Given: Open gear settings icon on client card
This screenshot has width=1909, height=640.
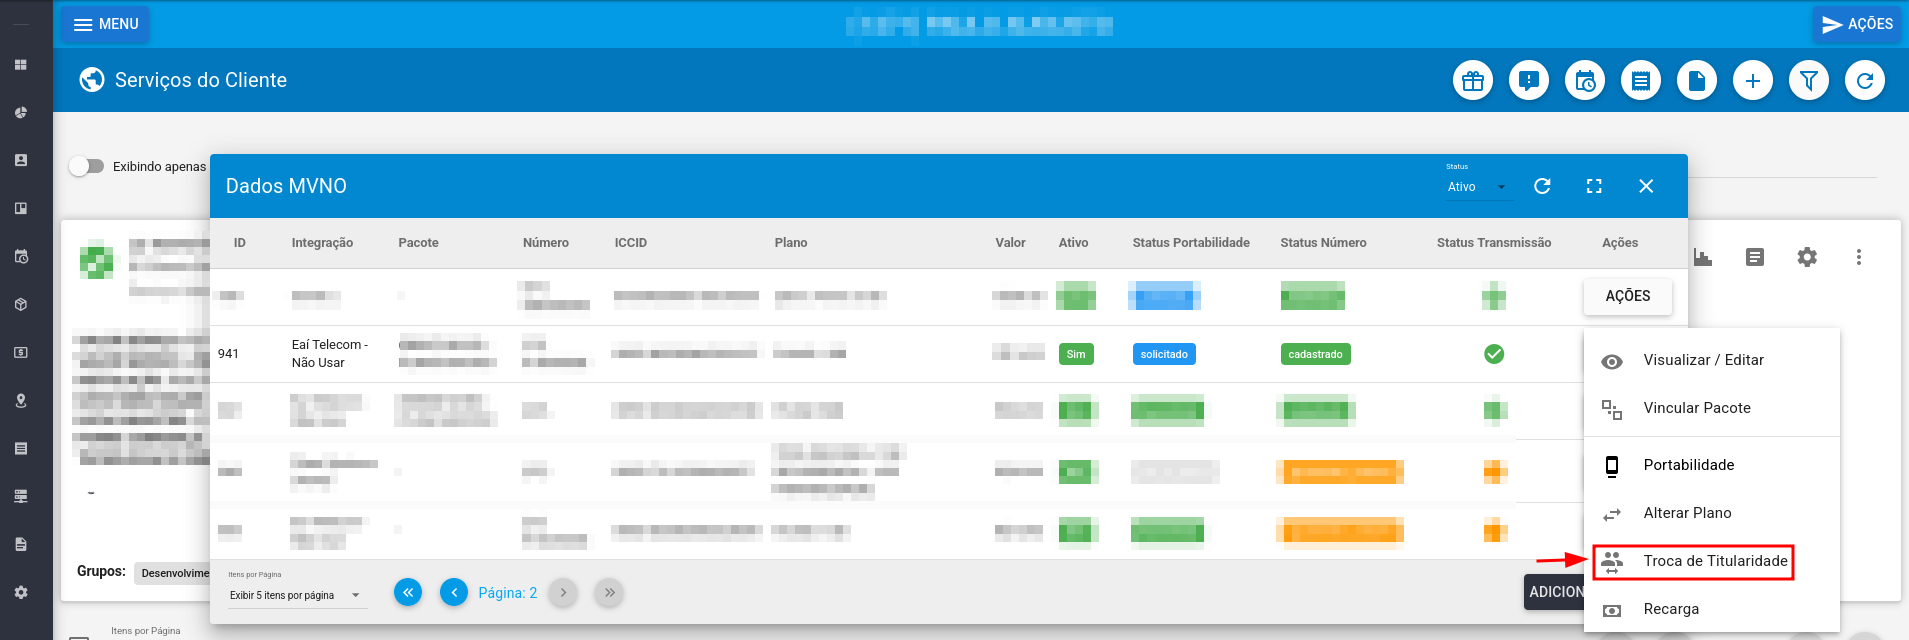Looking at the screenshot, I should tap(1807, 257).
